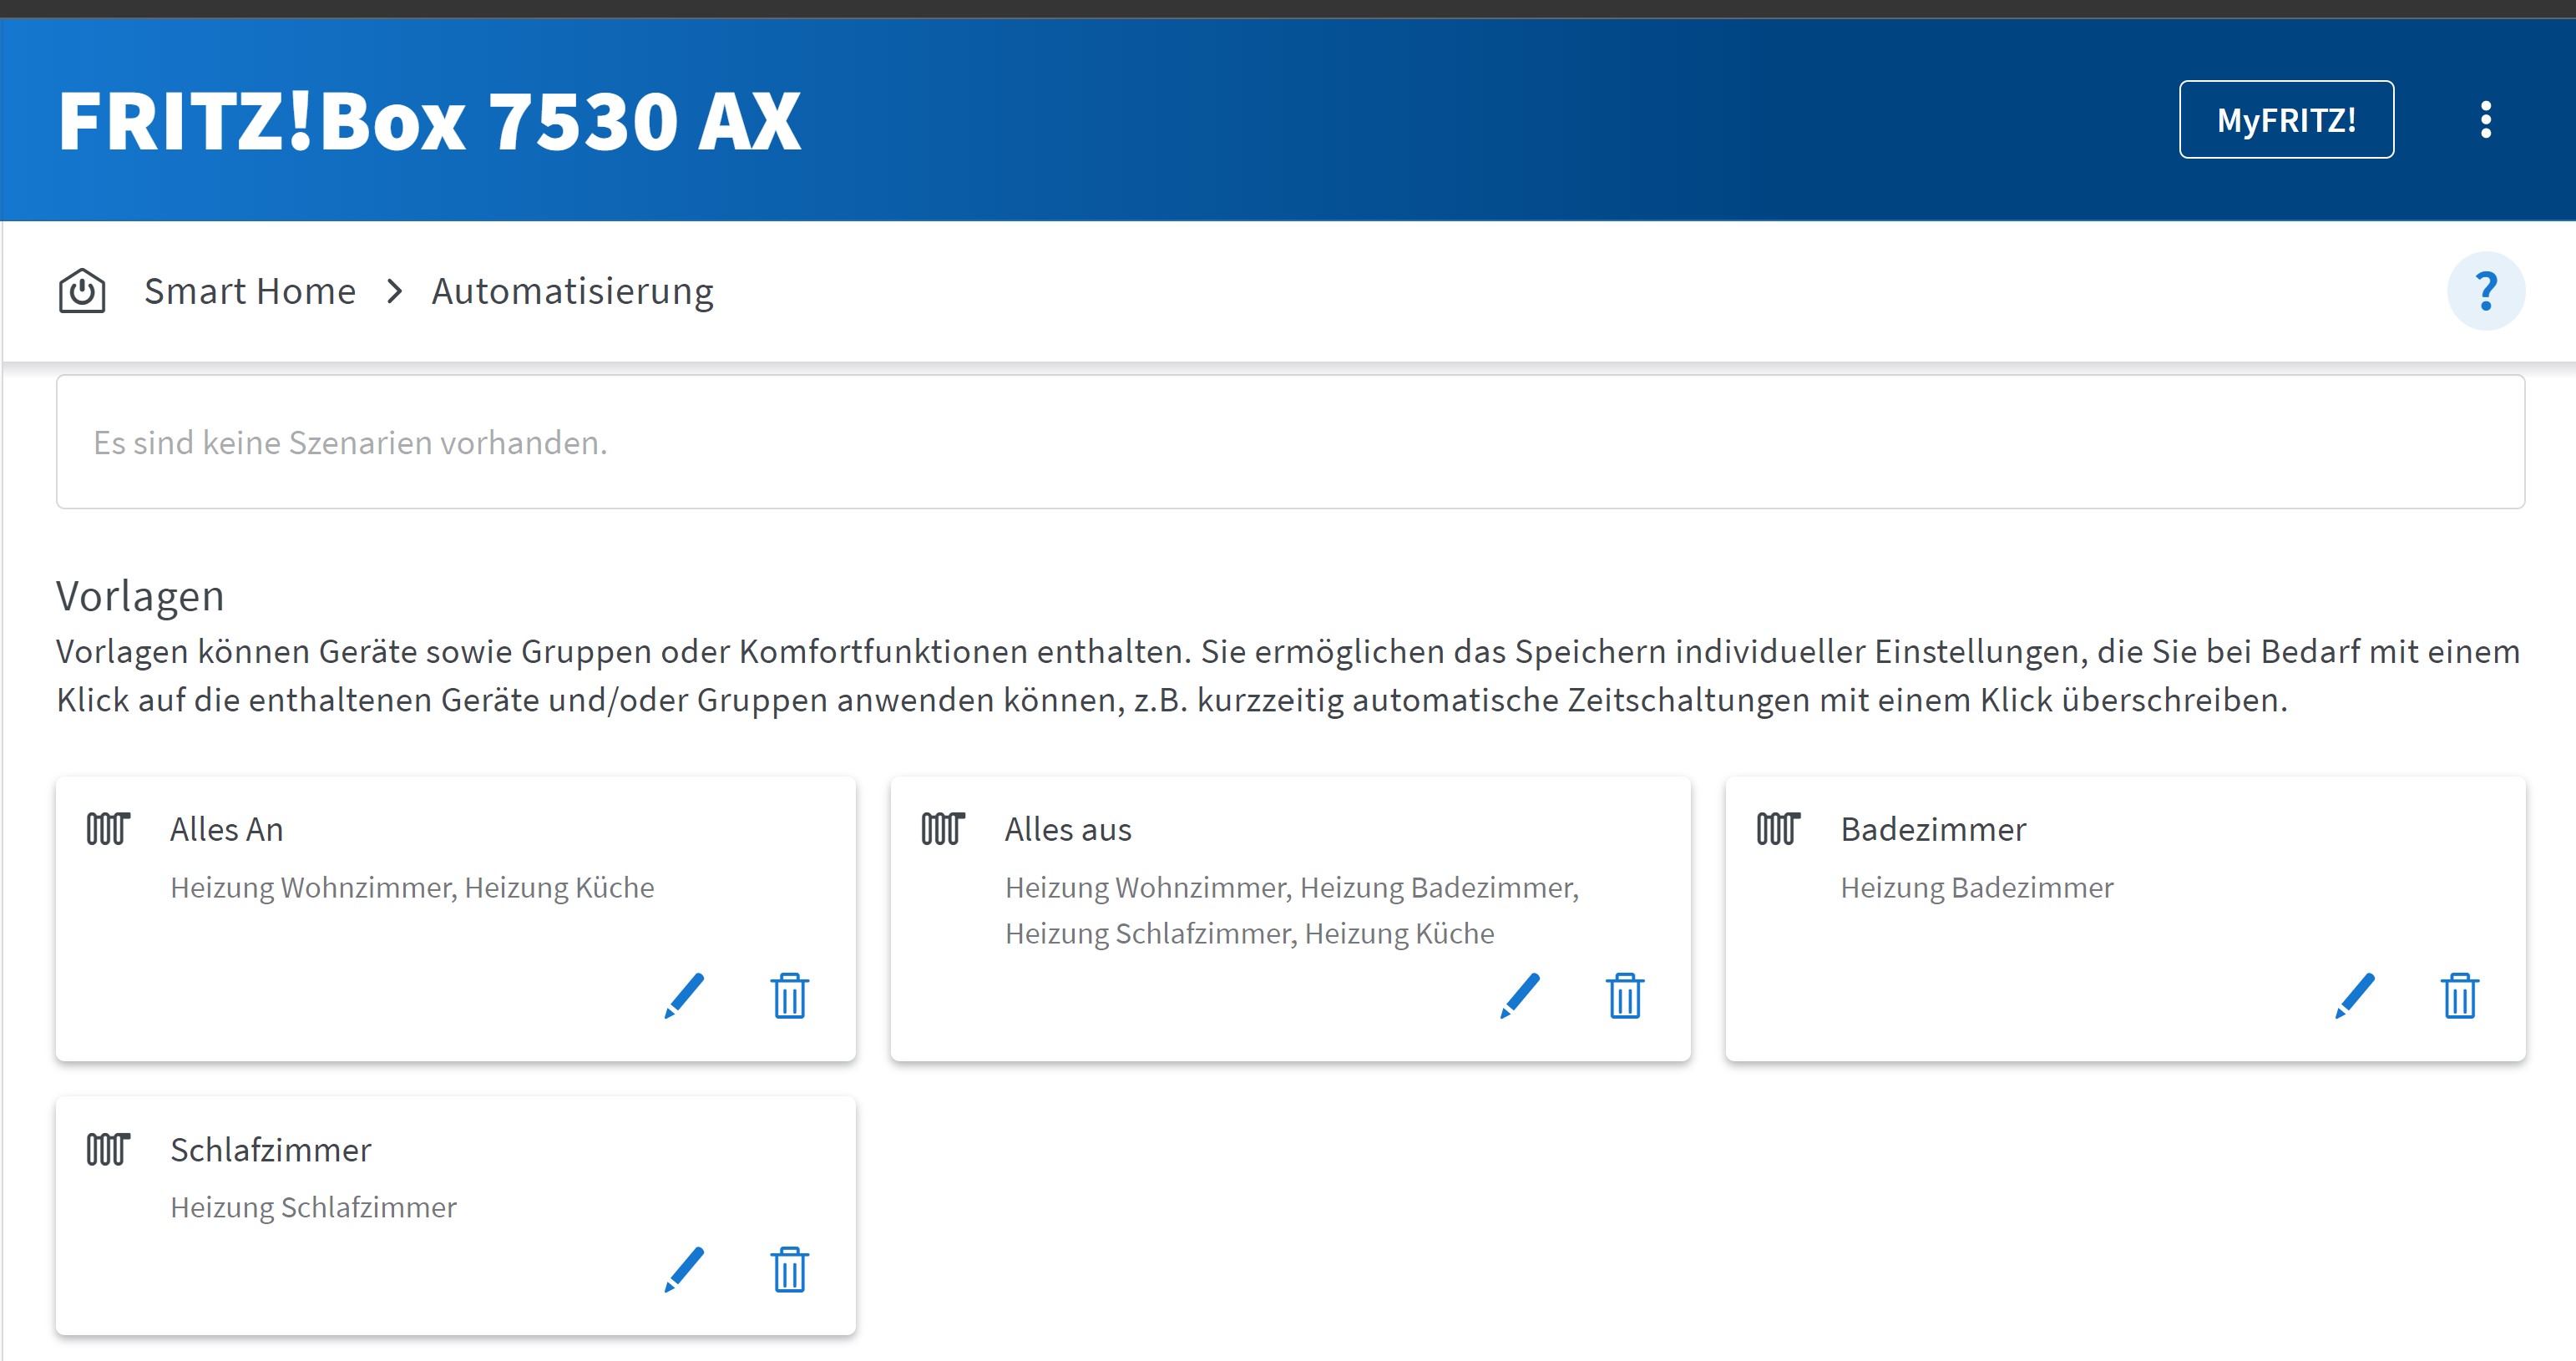
Task: Apply the Alles An template title
Action: point(227,829)
